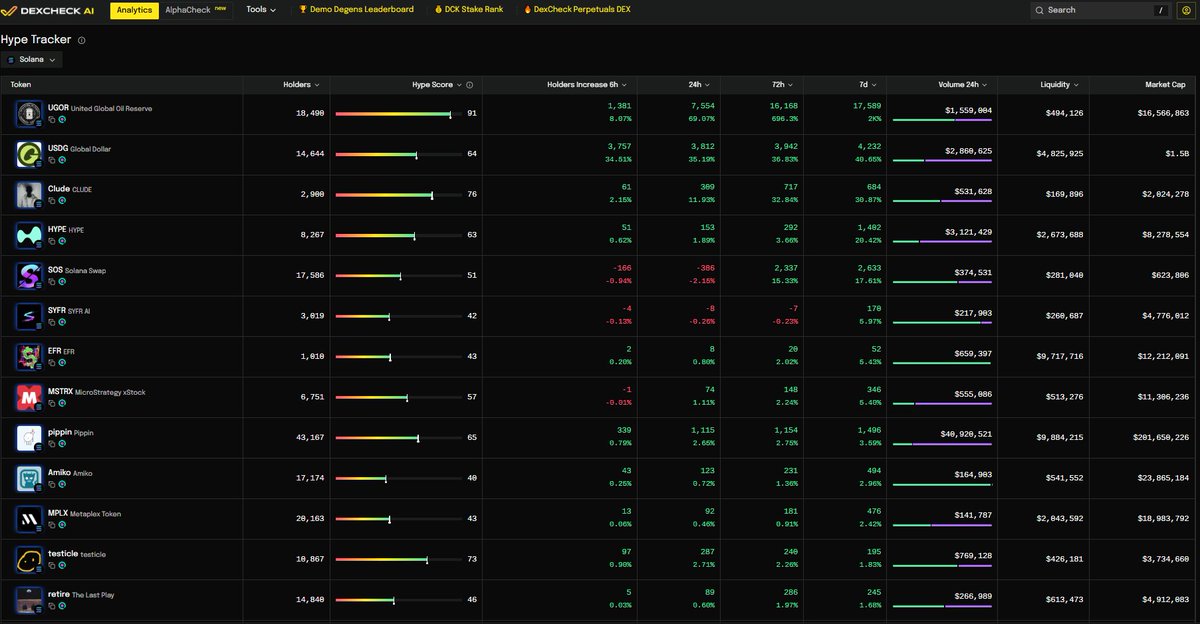Sort by the 72h column
Viewport: 1200px width, 624px height.
[x=780, y=85]
